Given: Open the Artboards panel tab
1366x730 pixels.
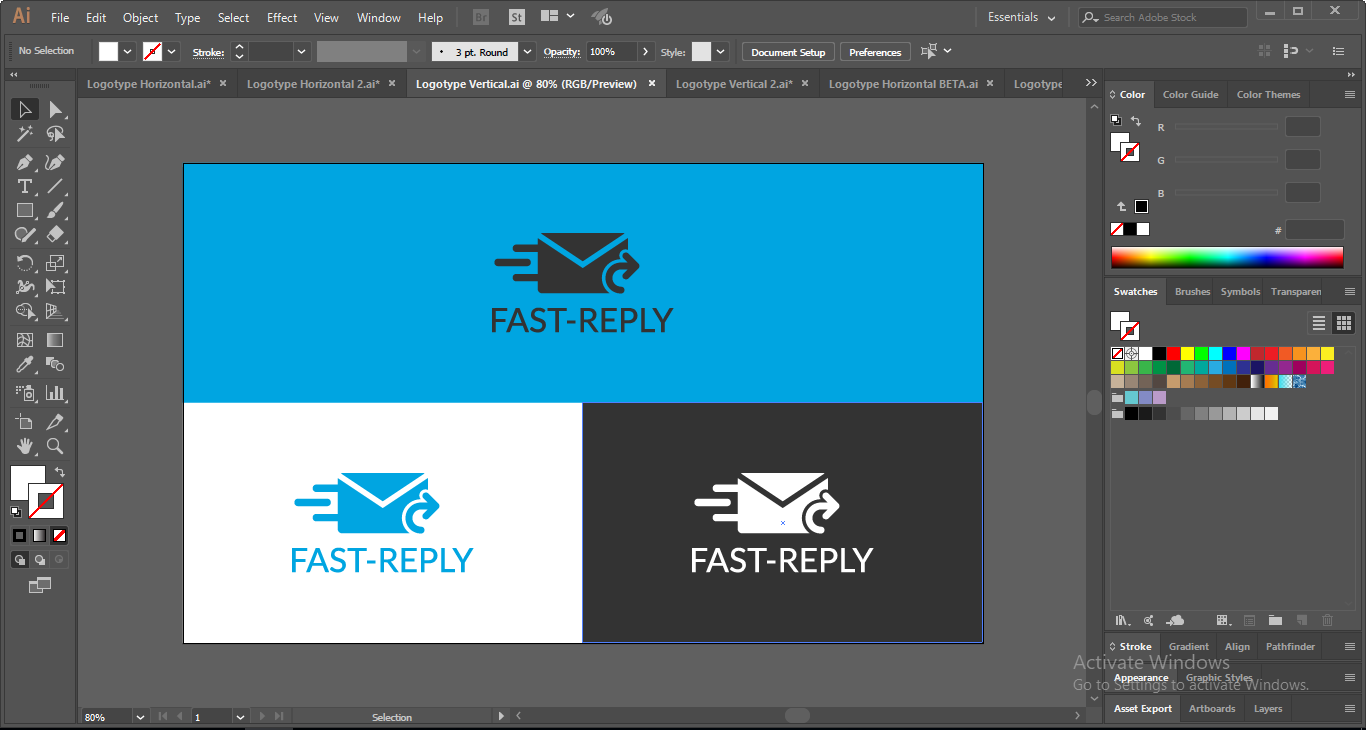Looking at the screenshot, I should pyautogui.click(x=1212, y=709).
